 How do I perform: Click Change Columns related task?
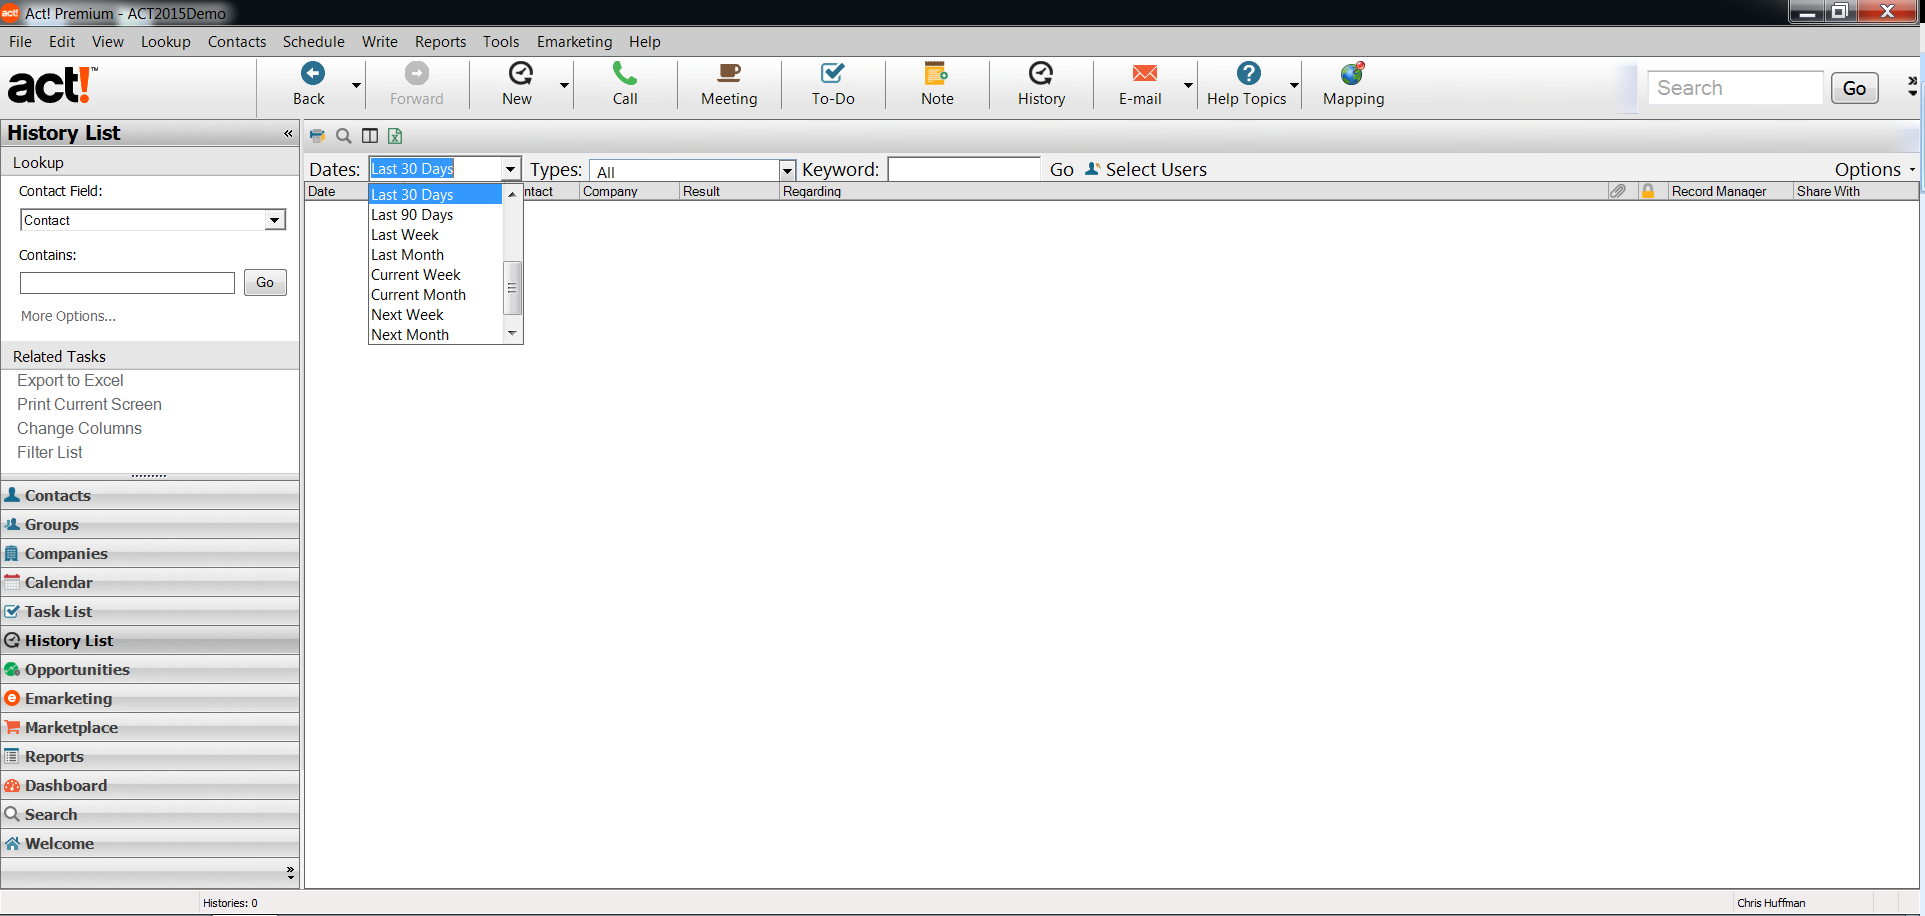tap(79, 429)
